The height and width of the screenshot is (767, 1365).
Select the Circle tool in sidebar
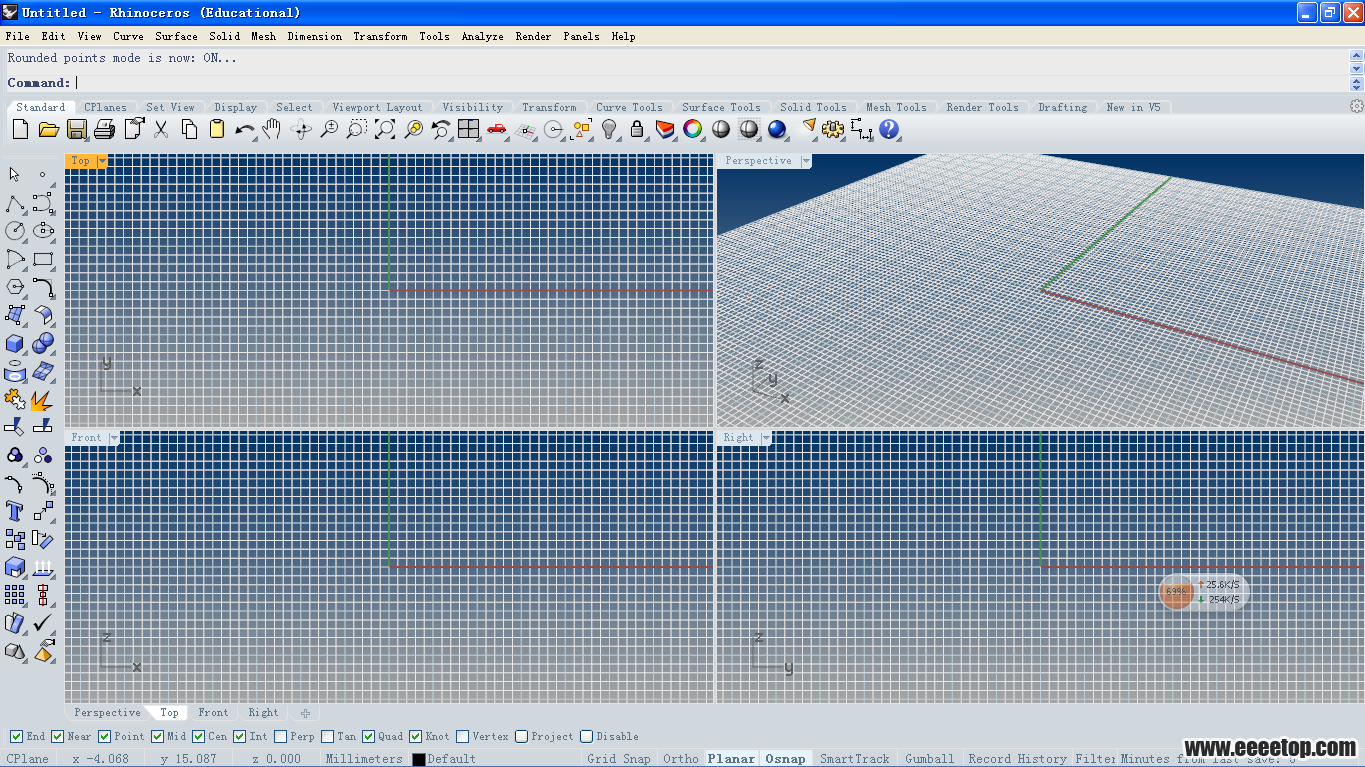point(15,231)
